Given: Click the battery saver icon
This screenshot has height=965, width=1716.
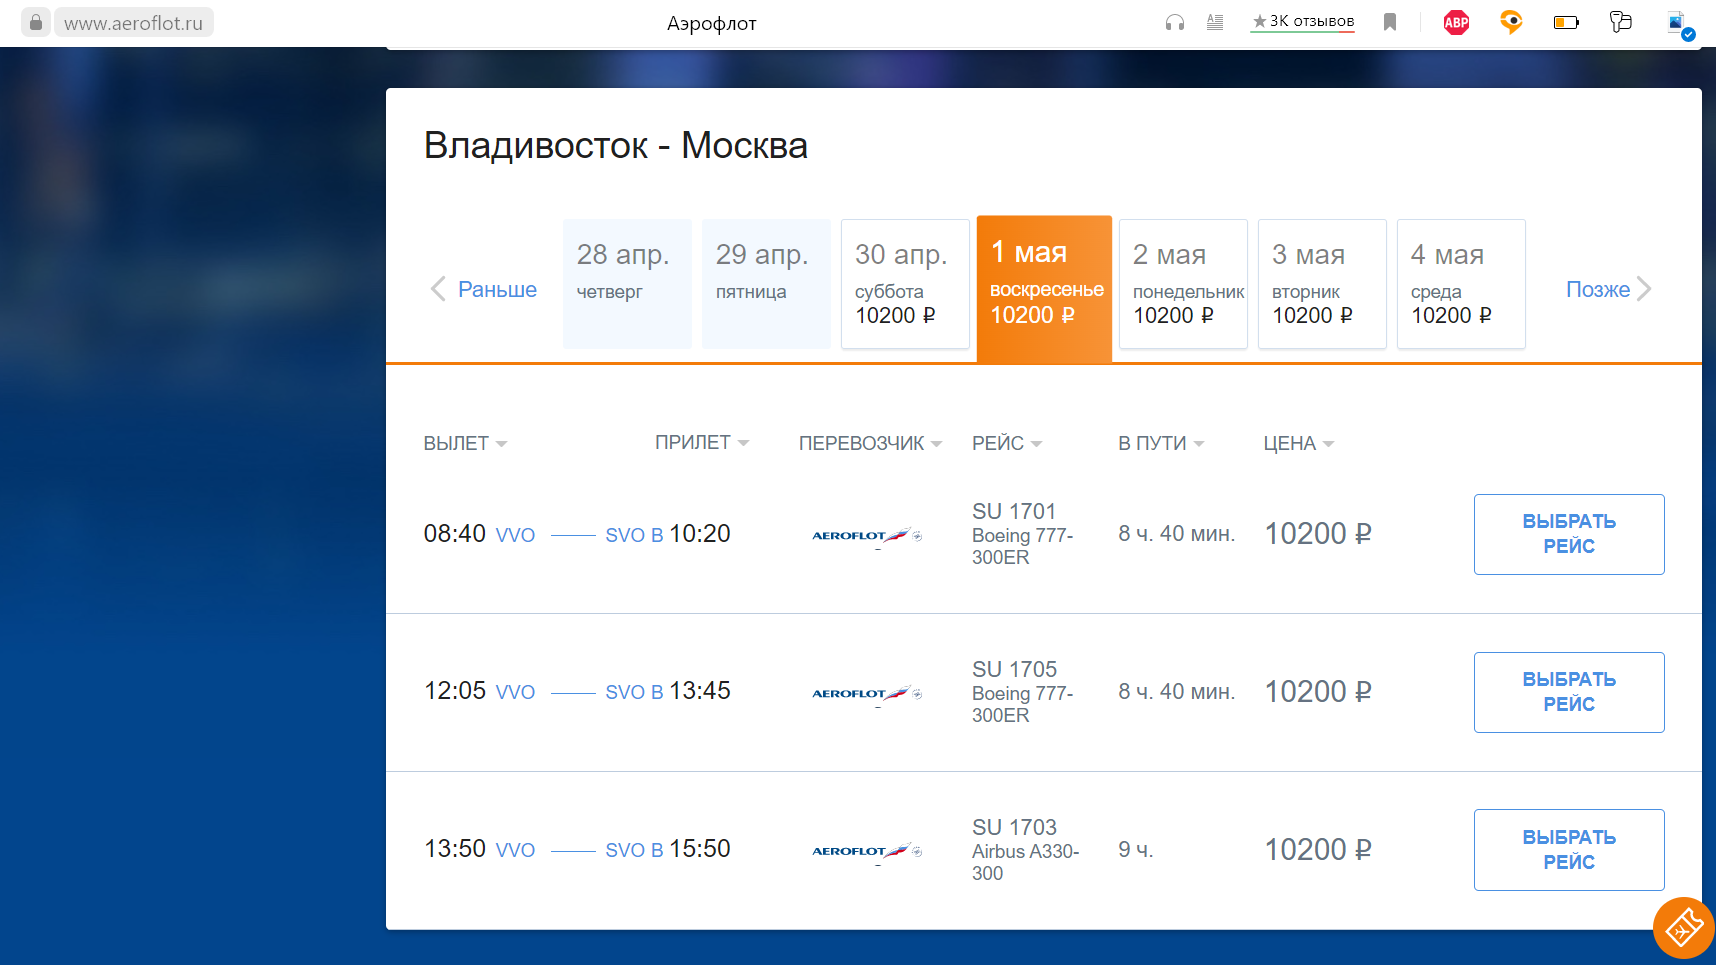Looking at the screenshot, I should 1566,22.
